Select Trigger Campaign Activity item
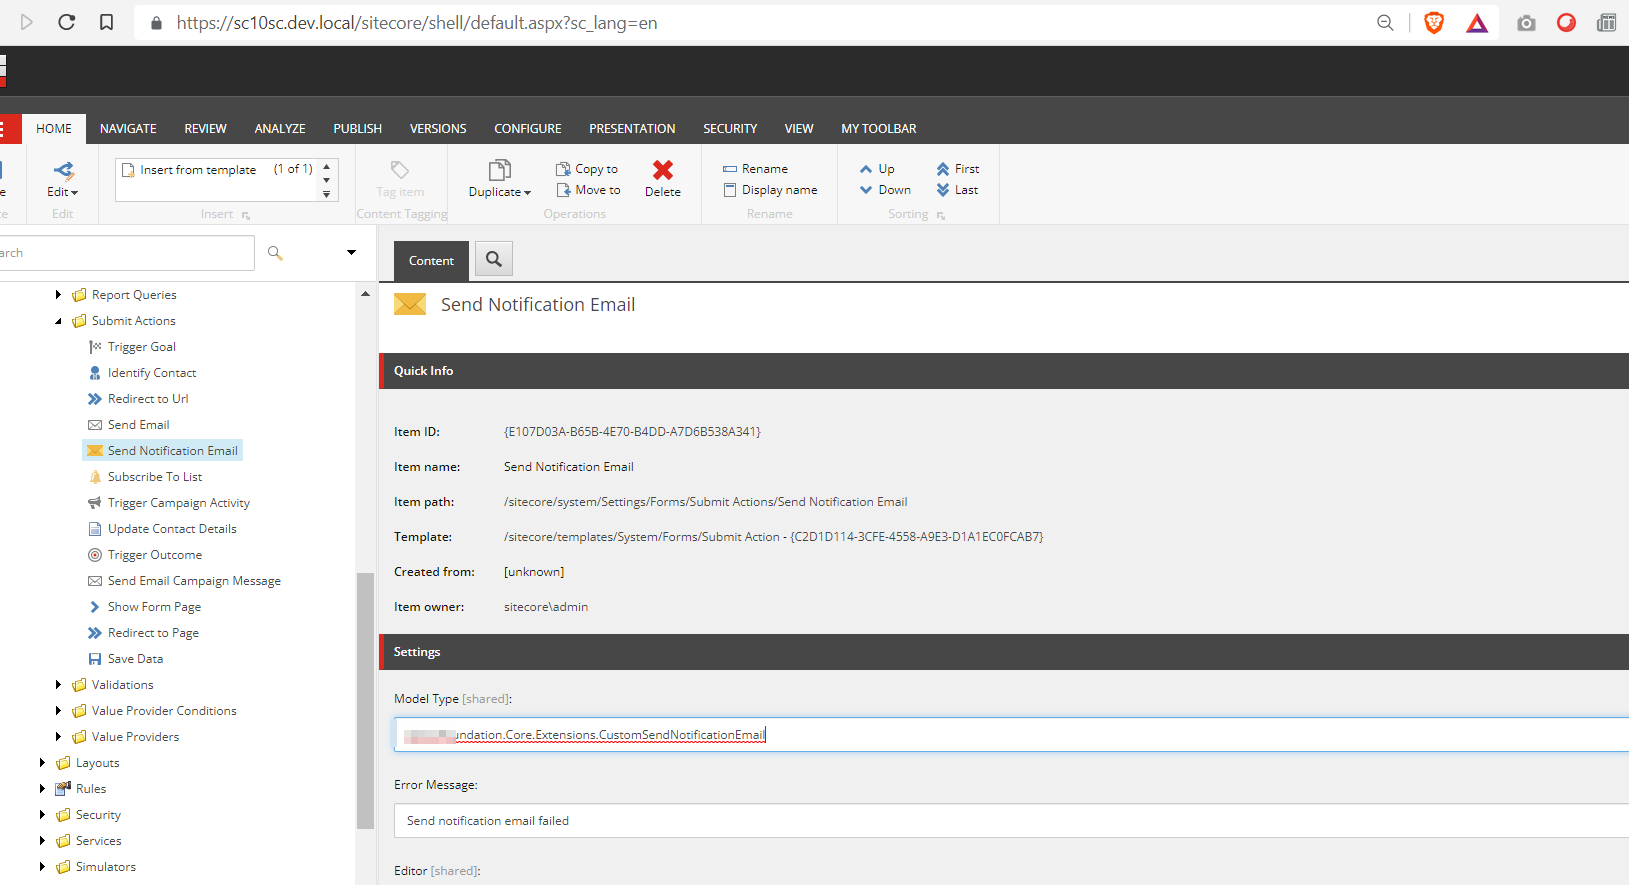This screenshot has width=1629, height=885. tap(169, 503)
